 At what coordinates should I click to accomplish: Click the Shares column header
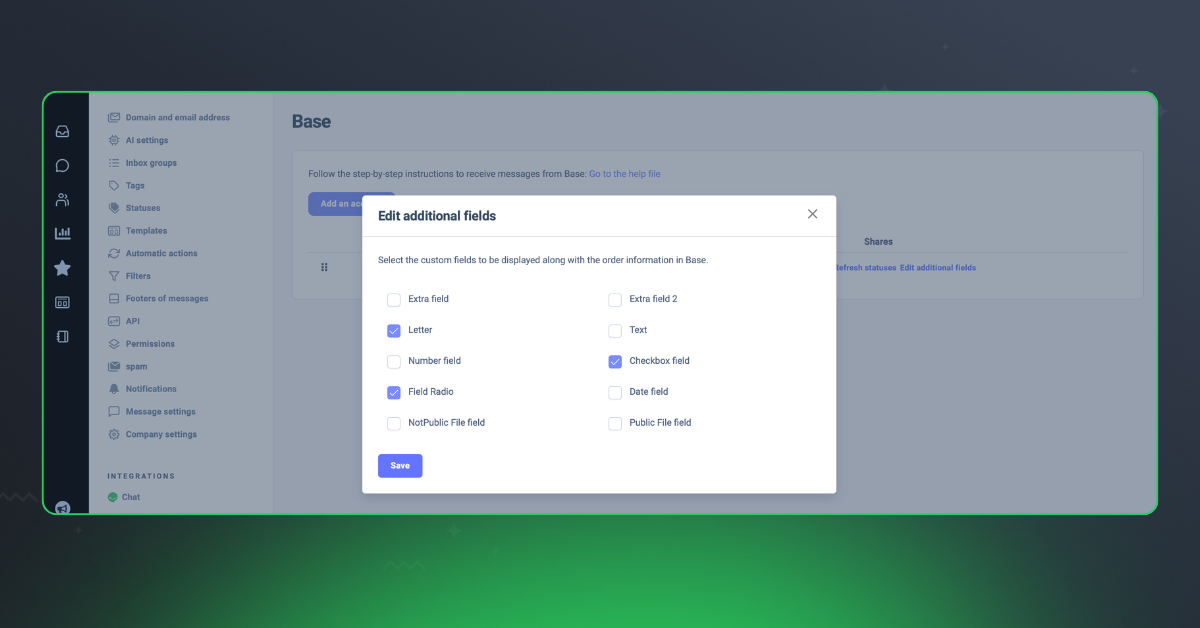(878, 242)
